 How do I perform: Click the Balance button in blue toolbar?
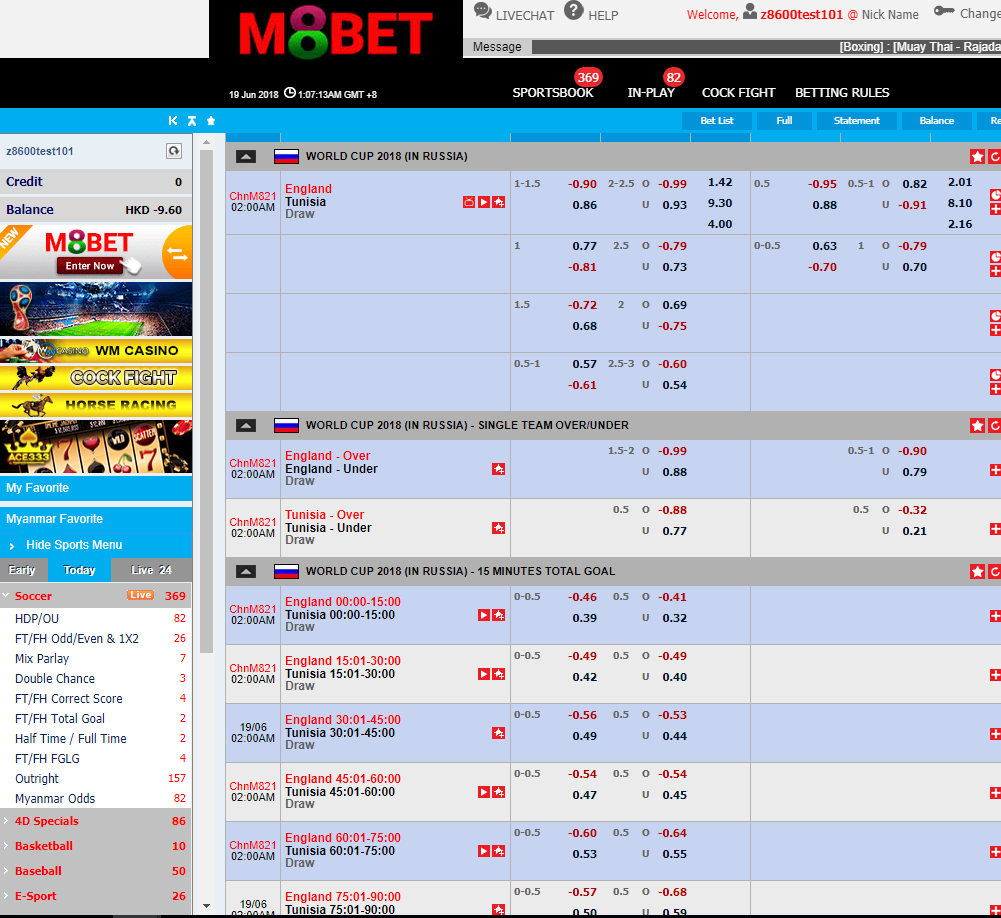(937, 121)
